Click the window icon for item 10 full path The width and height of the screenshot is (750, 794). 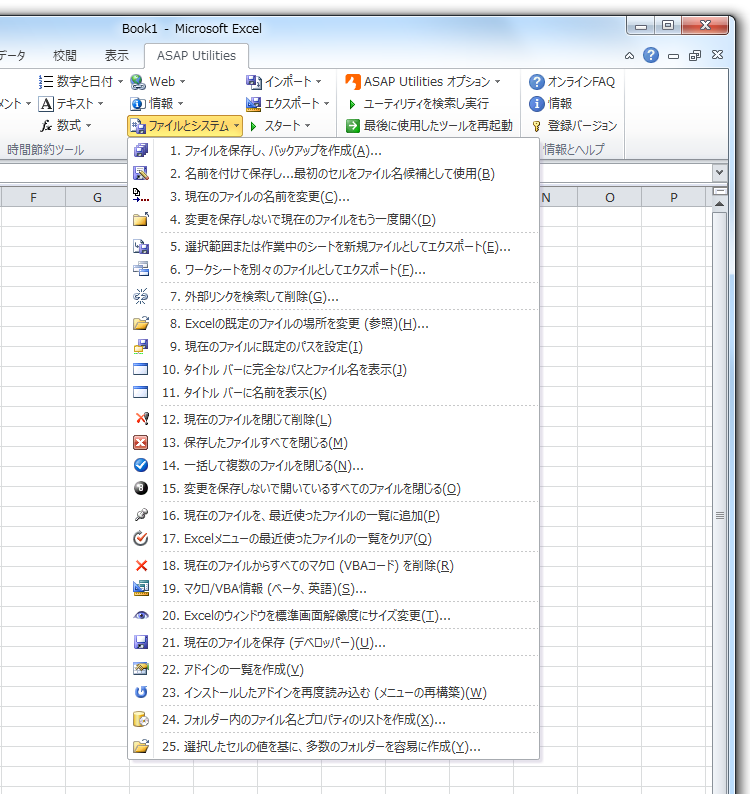coord(141,369)
